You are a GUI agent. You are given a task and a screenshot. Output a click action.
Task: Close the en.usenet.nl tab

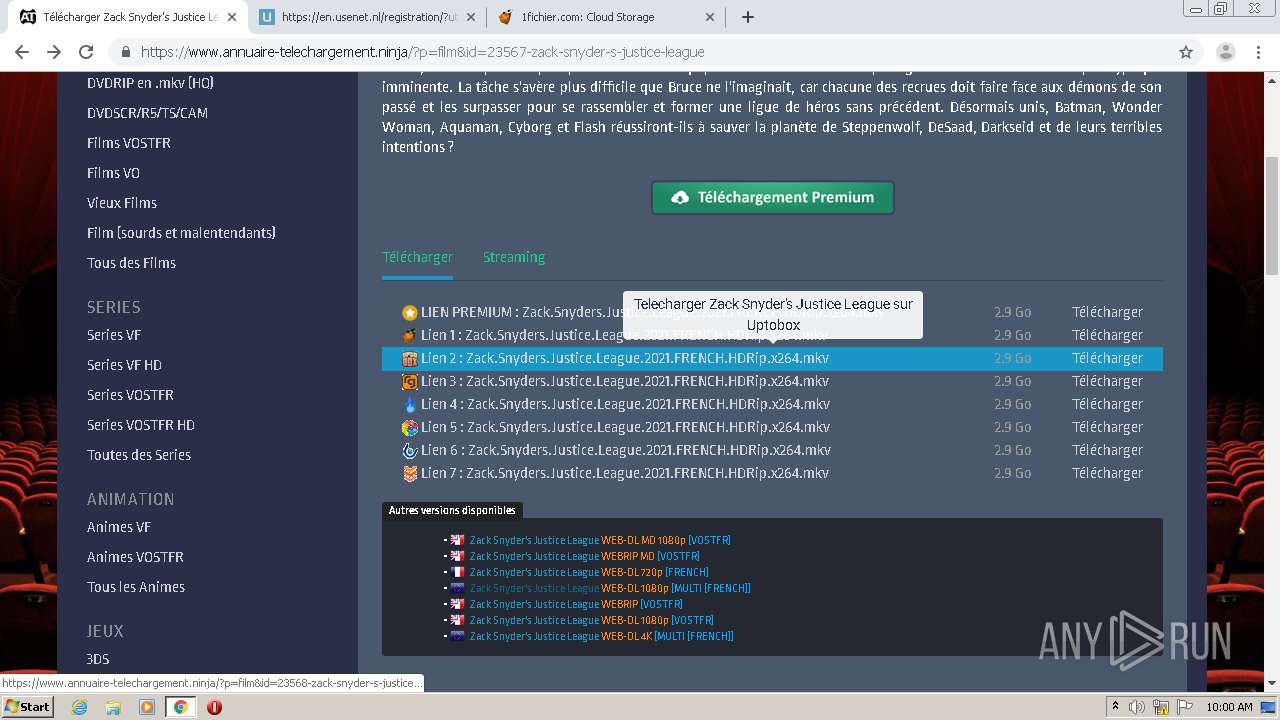pyautogui.click(x=472, y=17)
